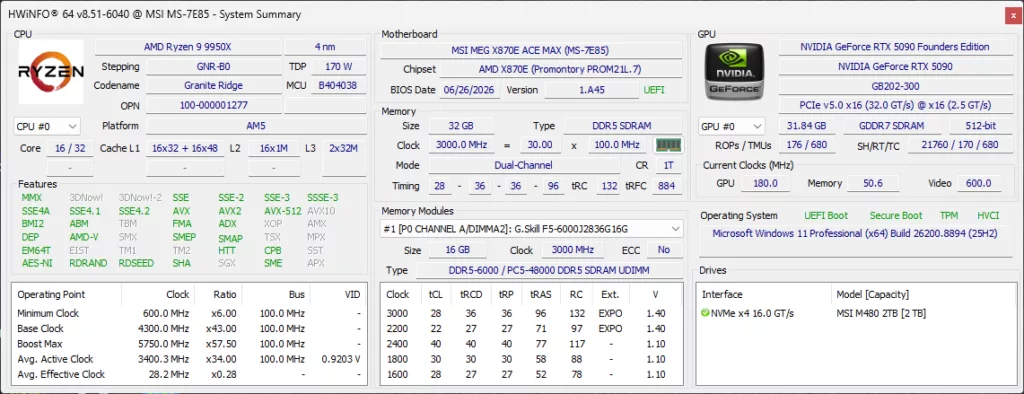The image size is (1024, 394).
Task: Click the BIOS version 1.A45 field
Action: [x=592, y=90]
